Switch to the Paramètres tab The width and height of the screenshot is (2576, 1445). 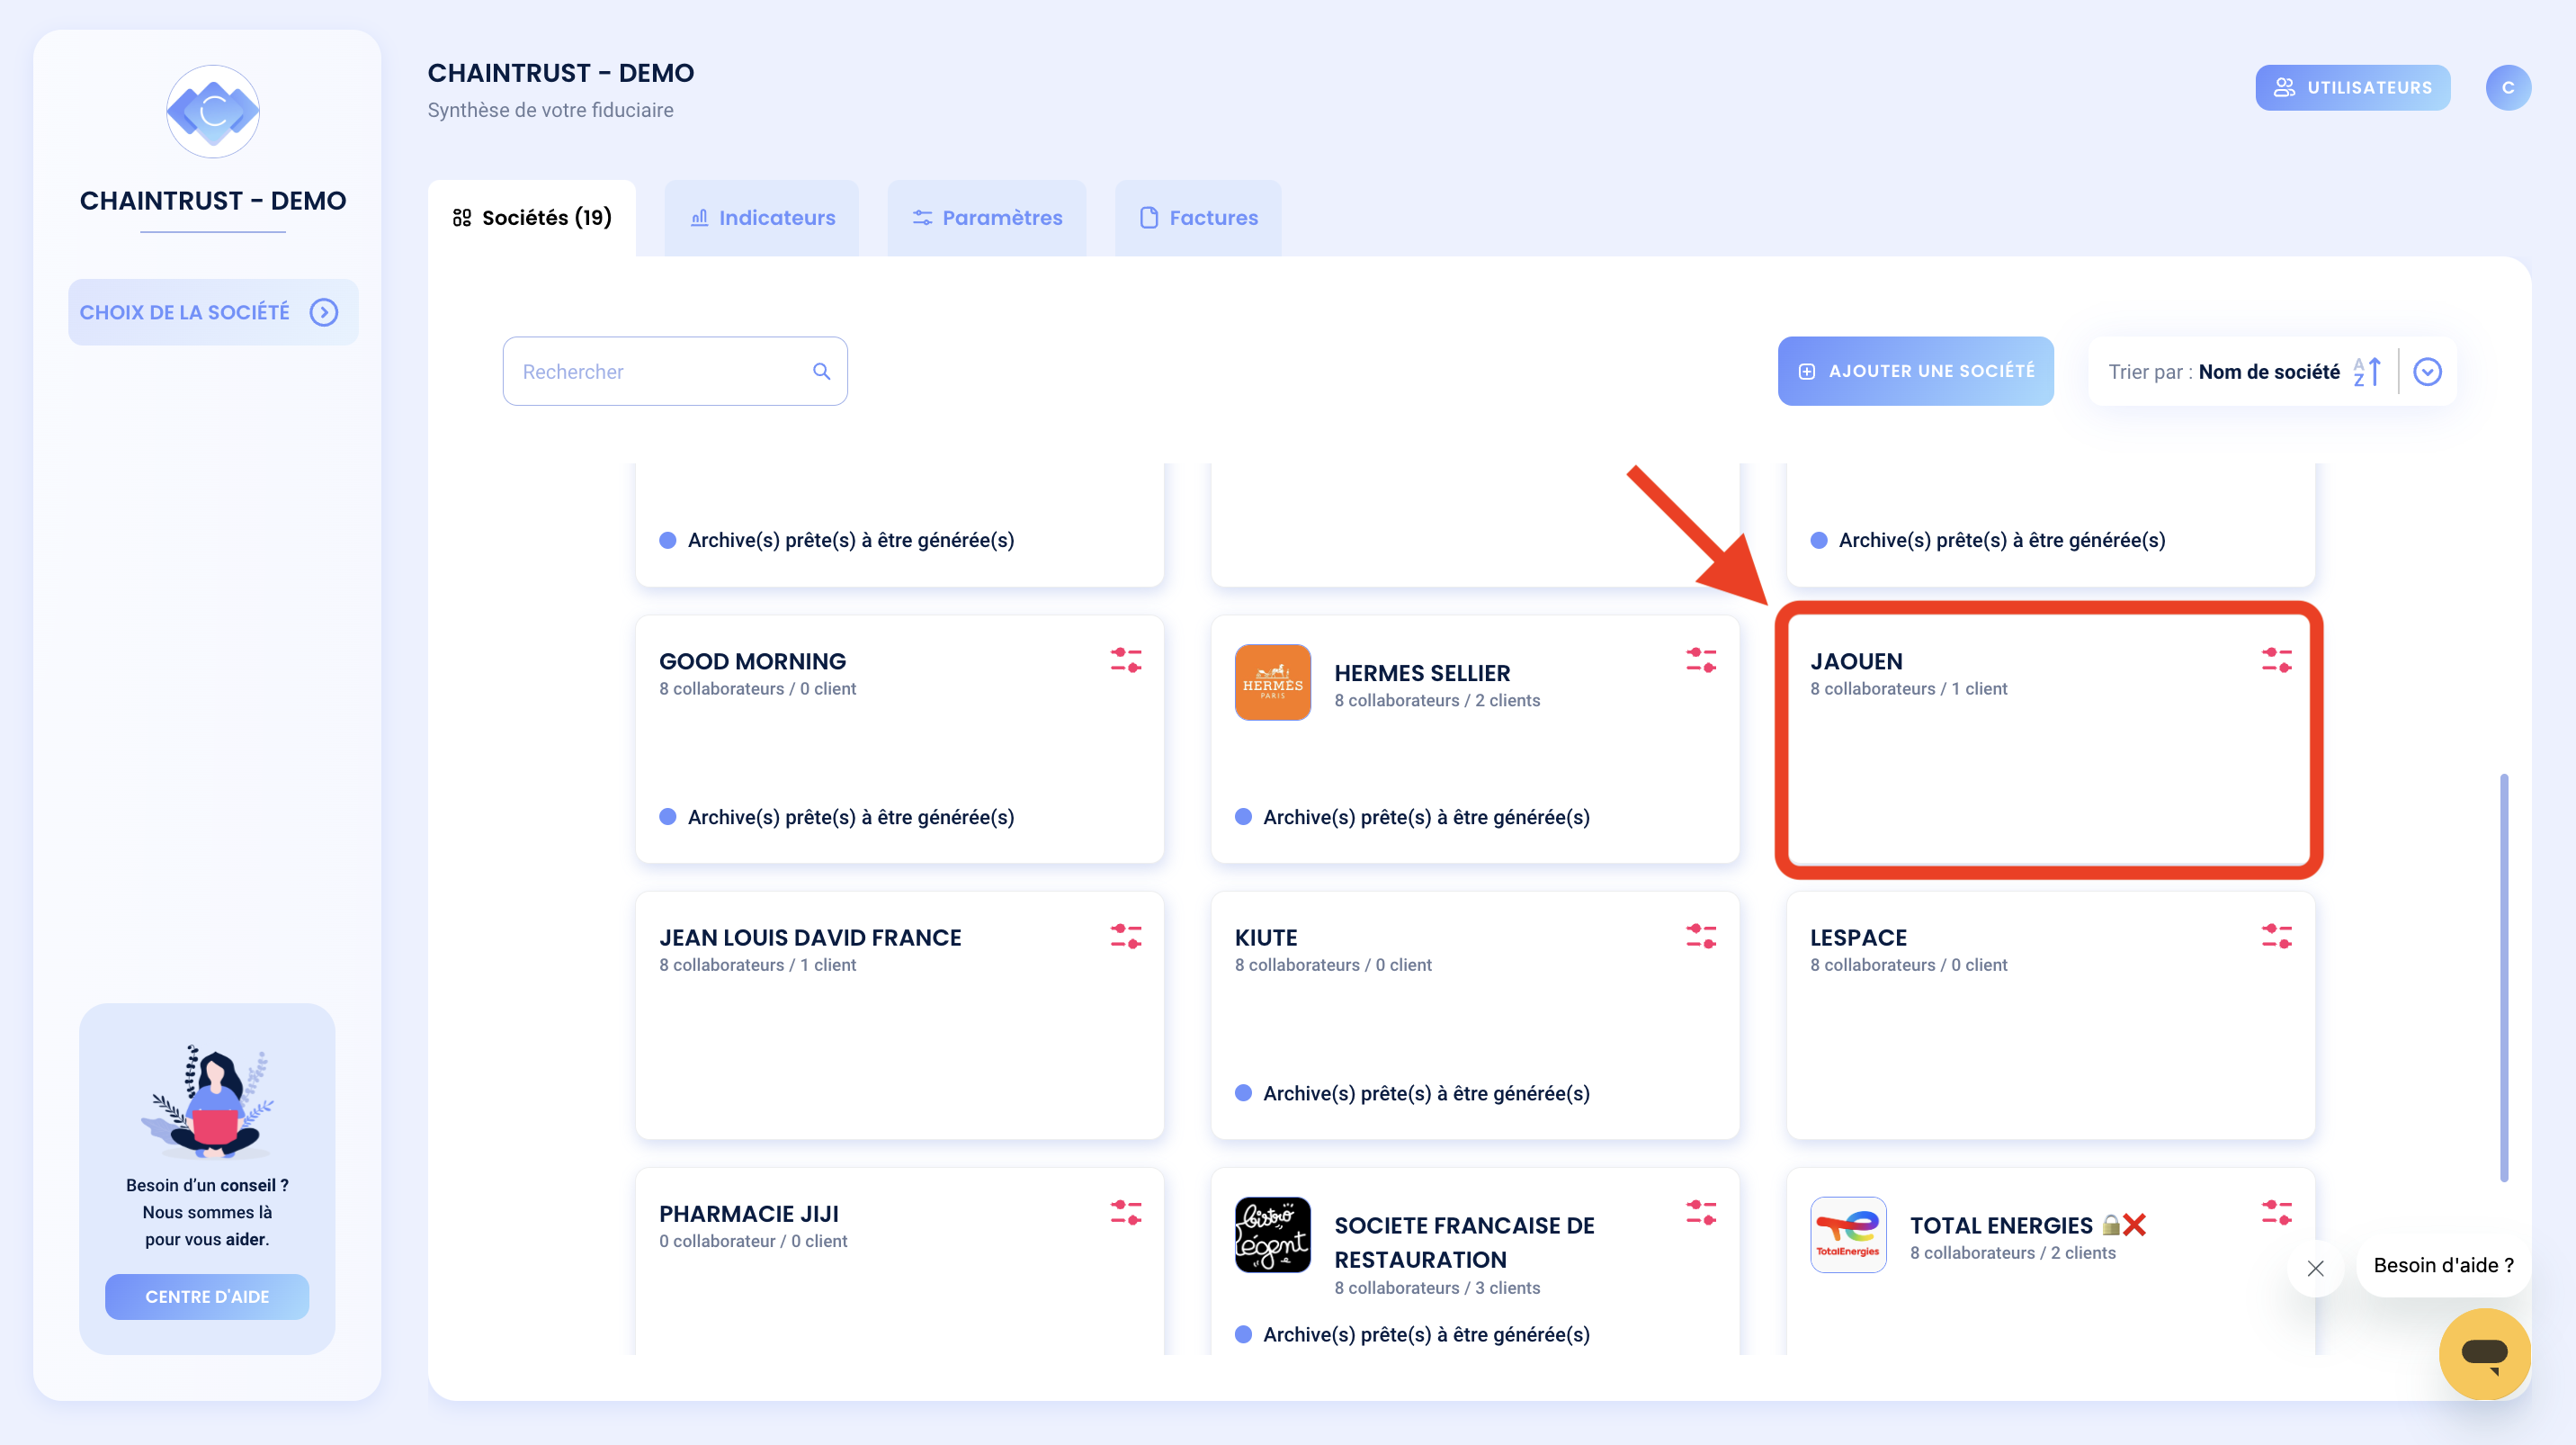986,217
